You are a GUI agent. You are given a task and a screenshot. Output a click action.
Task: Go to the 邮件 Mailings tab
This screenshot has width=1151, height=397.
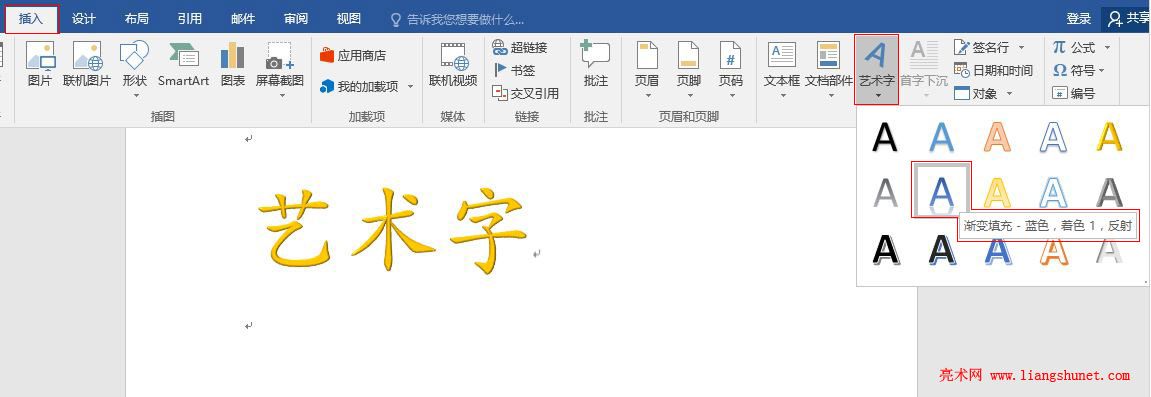[x=242, y=18]
